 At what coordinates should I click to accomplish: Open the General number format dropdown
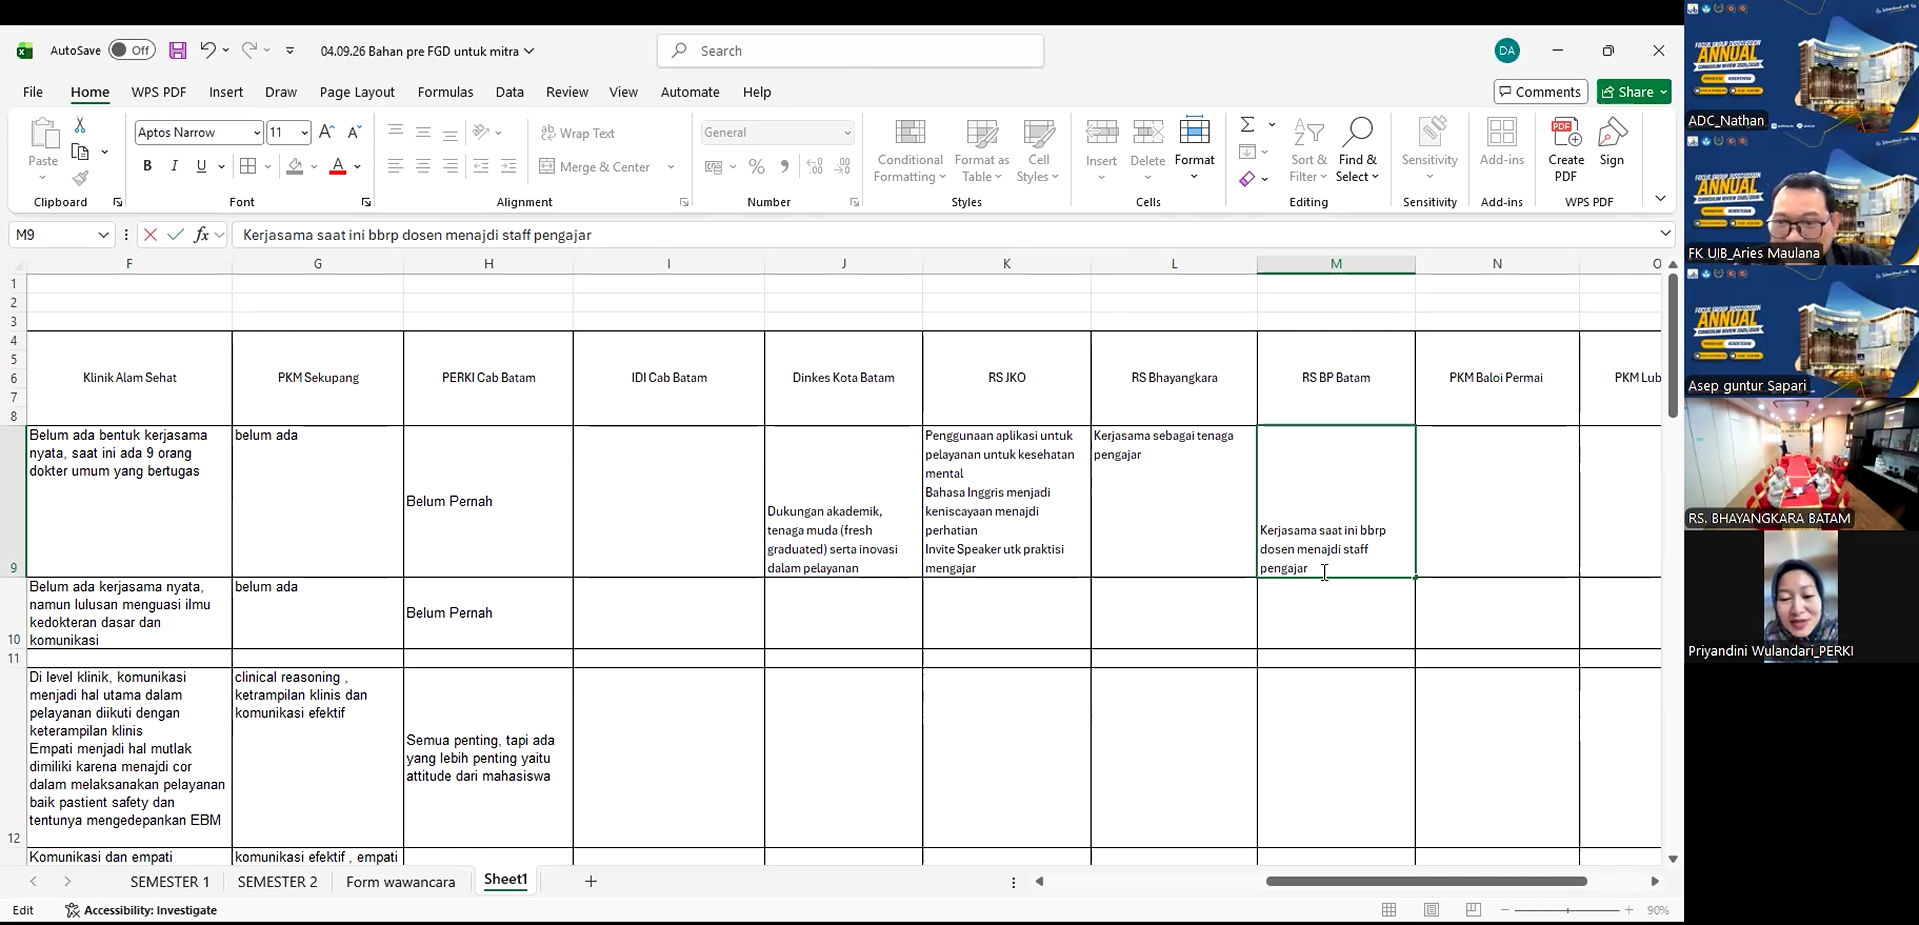847,132
